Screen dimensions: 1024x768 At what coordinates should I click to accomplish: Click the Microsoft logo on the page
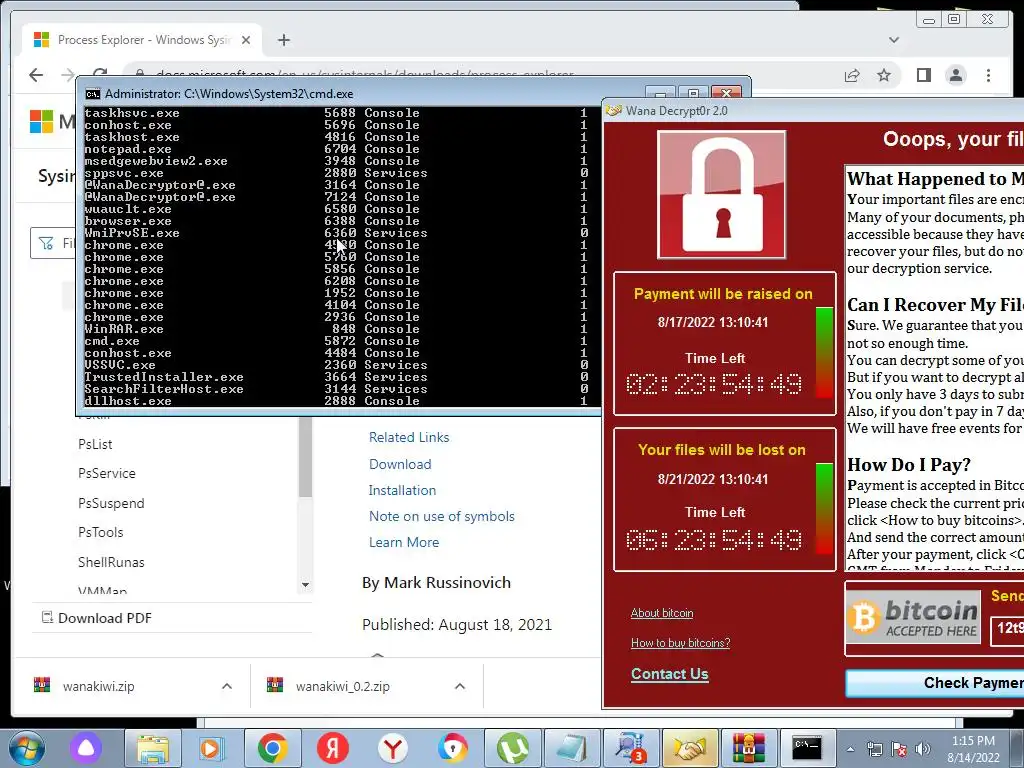(42, 121)
